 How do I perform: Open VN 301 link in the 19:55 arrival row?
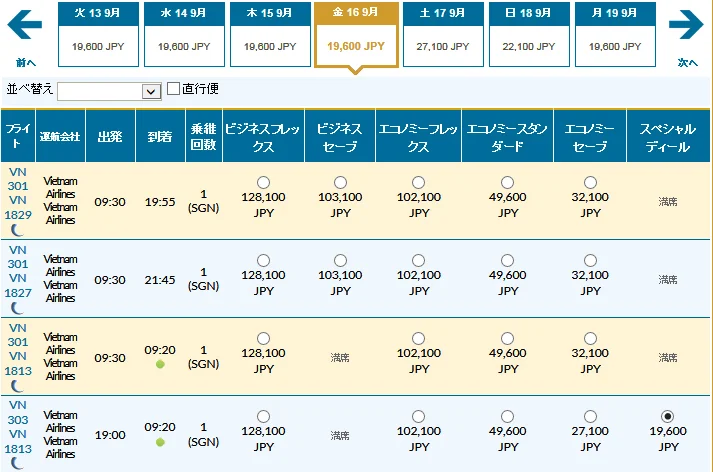(18, 179)
